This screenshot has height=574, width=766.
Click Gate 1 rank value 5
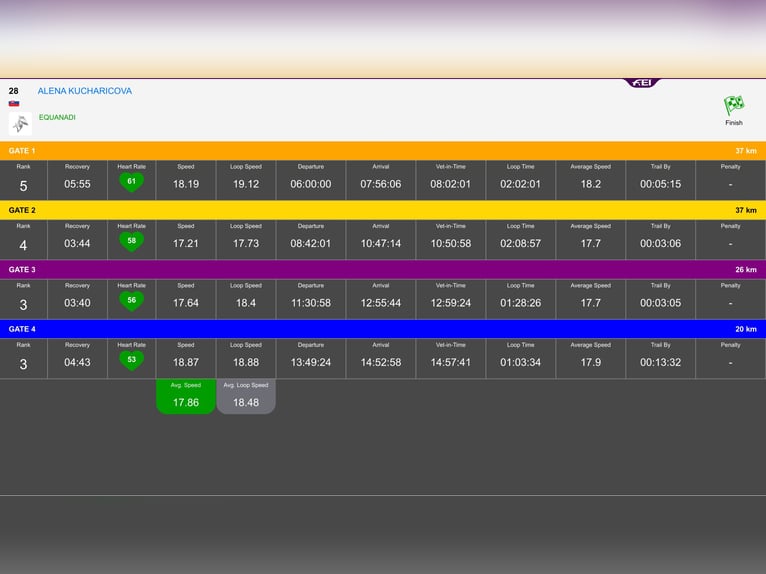(23, 186)
